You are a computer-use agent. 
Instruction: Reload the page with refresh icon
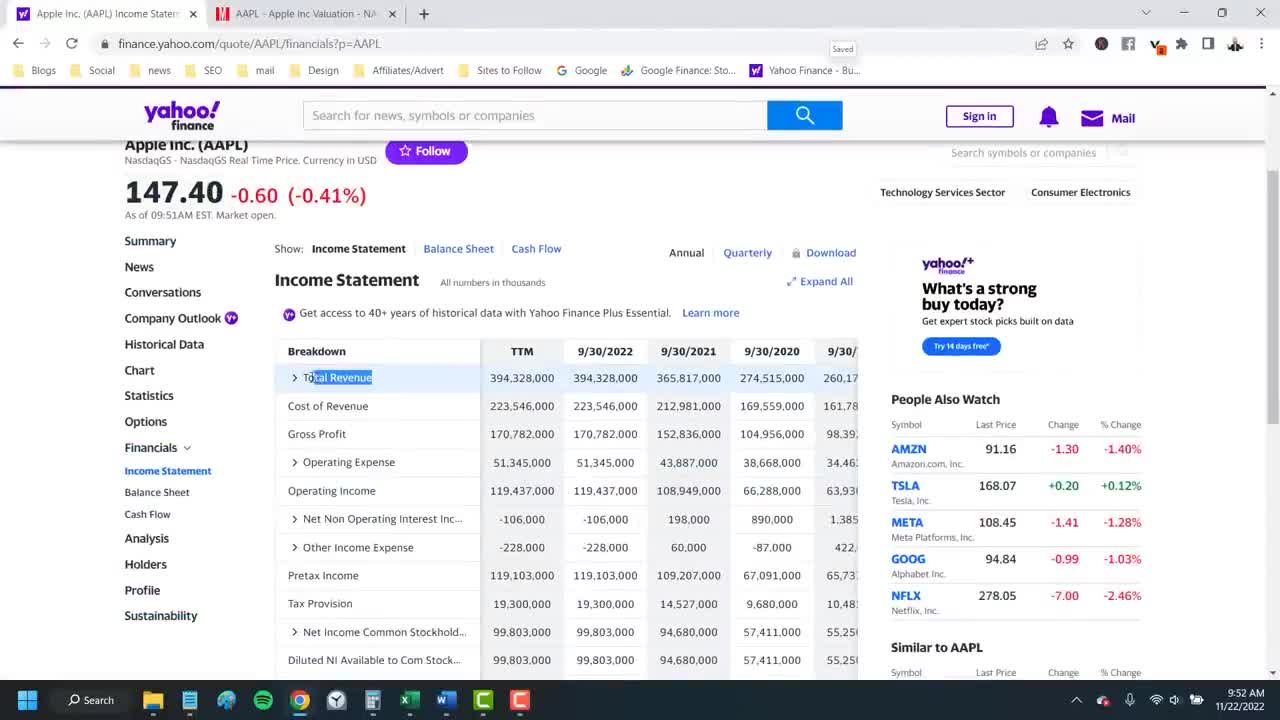pyautogui.click(x=72, y=44)
